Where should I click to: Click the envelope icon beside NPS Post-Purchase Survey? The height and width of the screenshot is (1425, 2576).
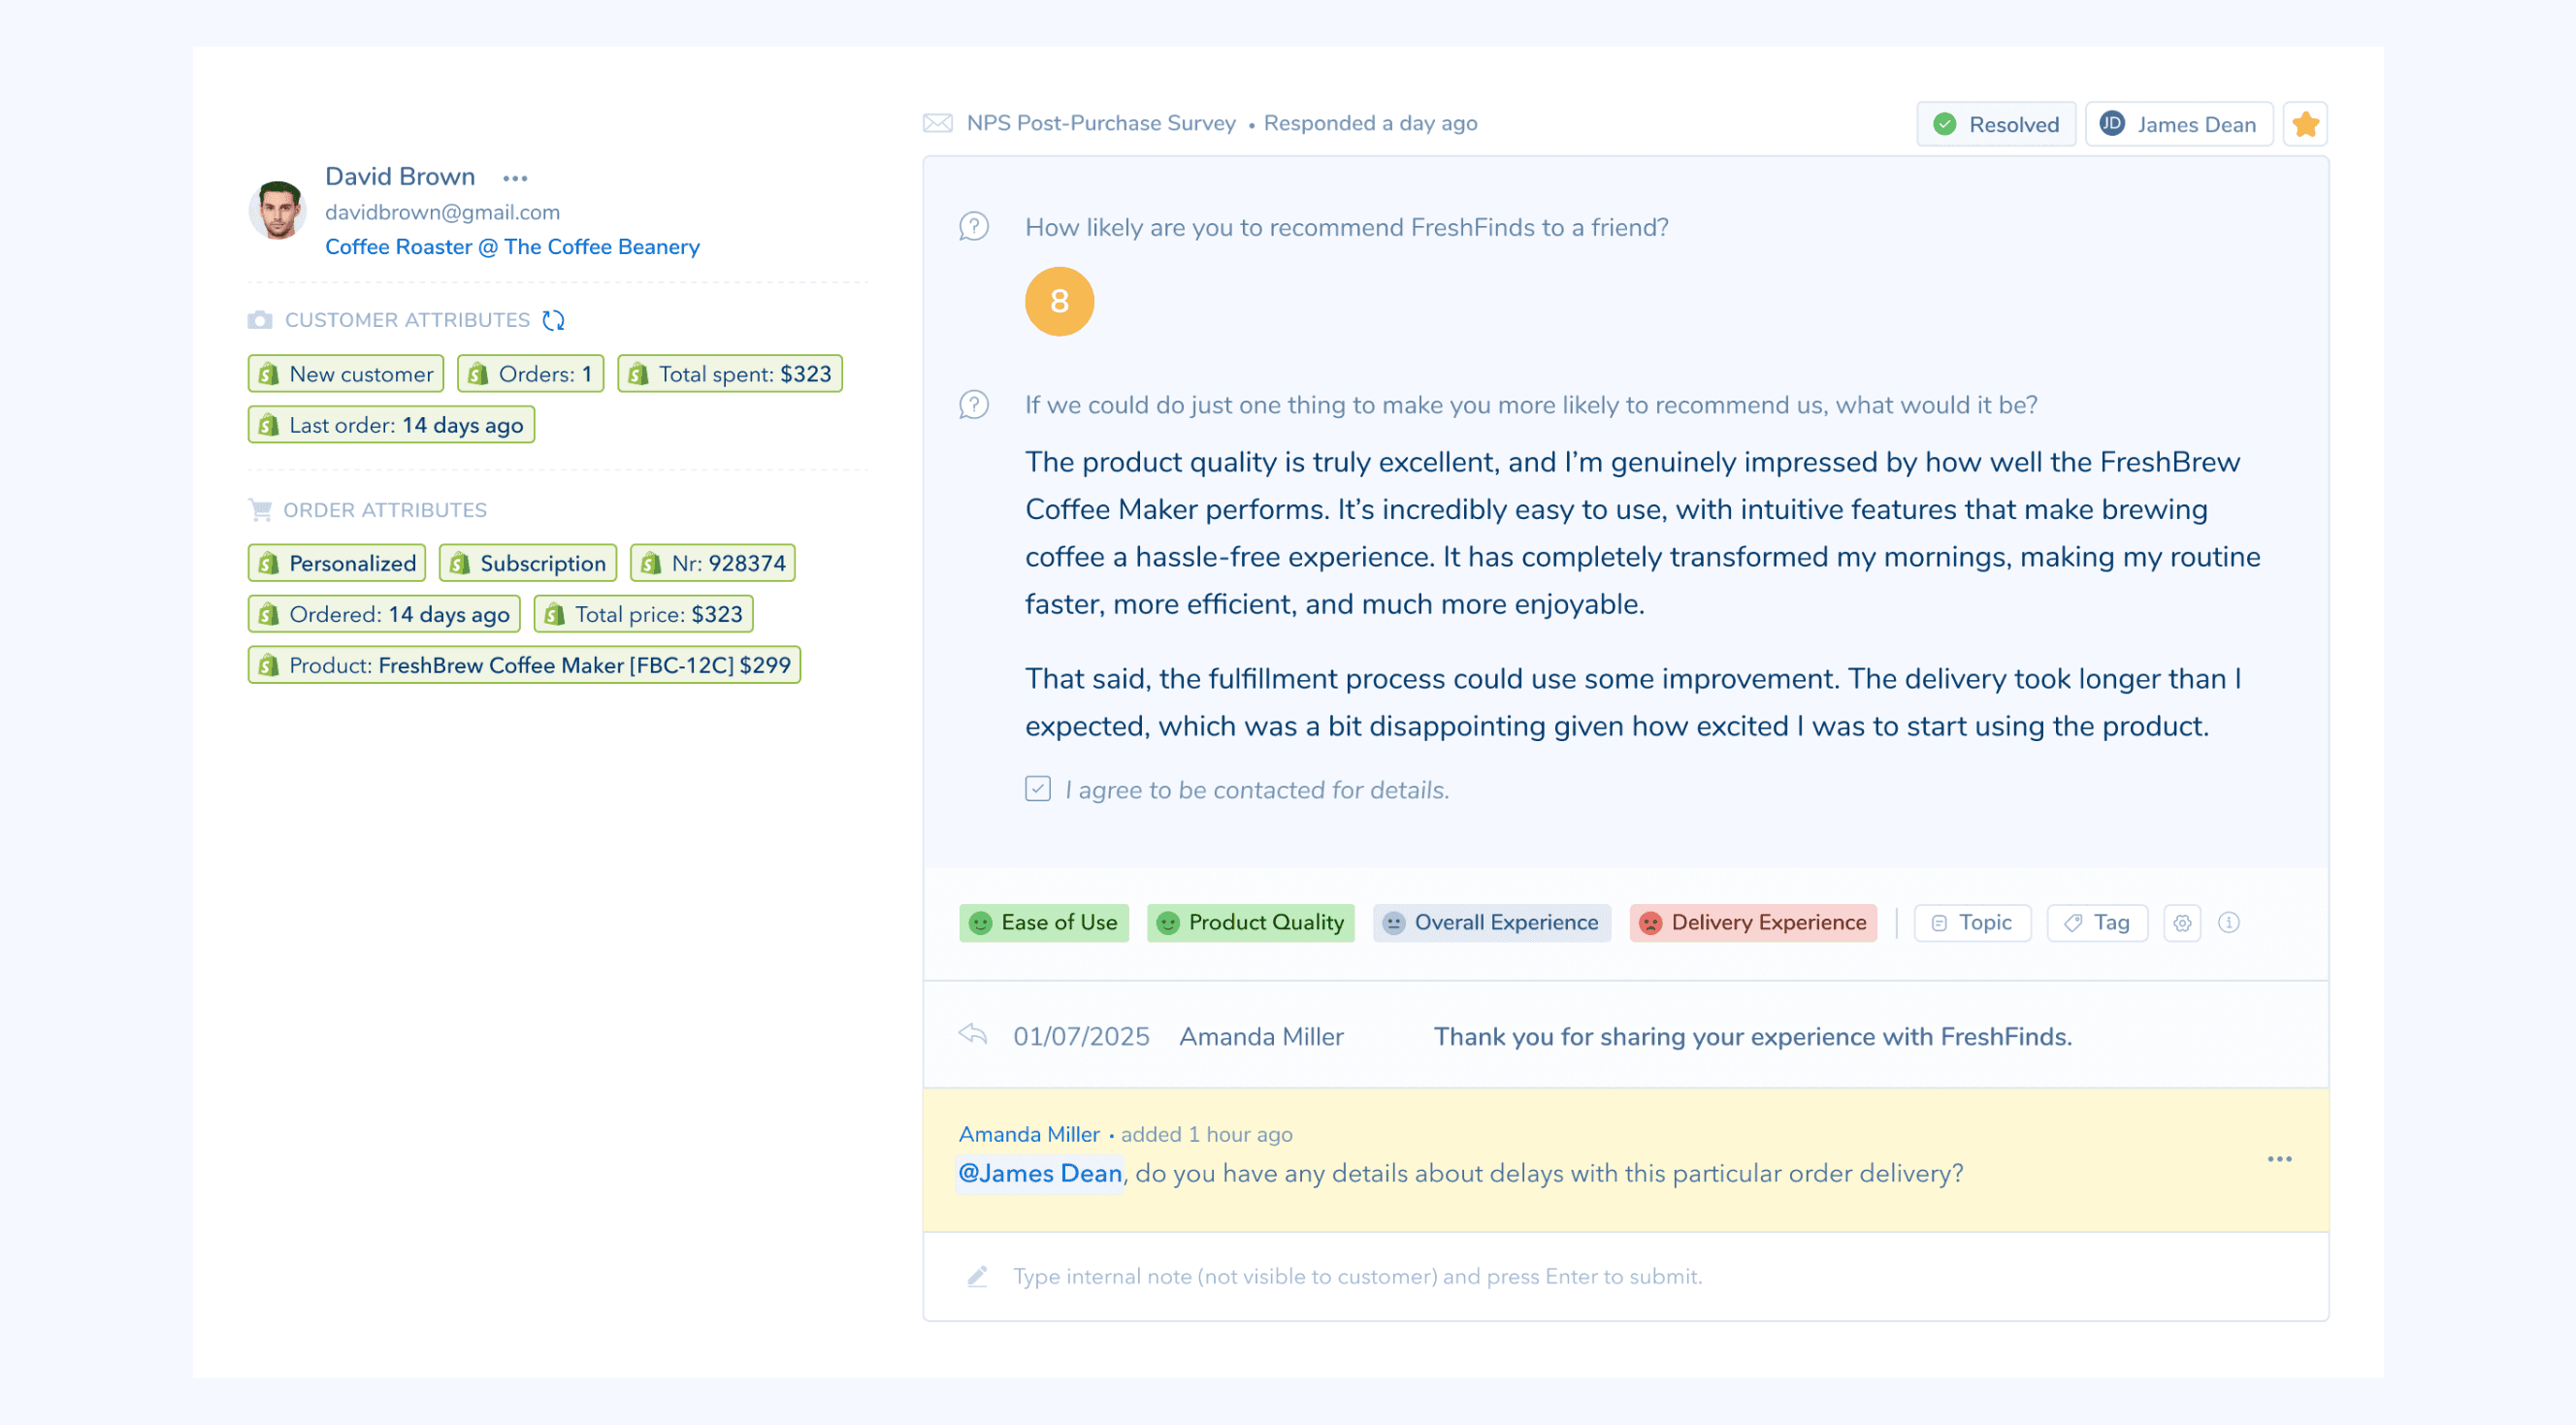[936, 122]
